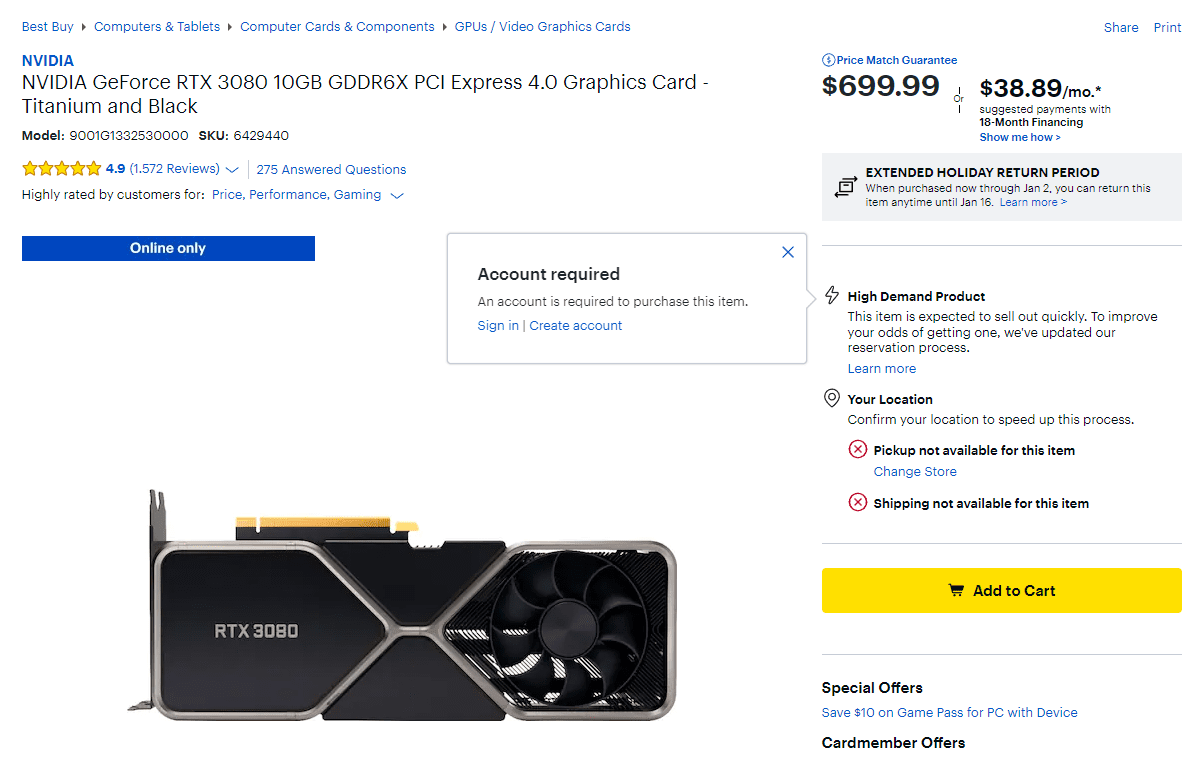
Task: Click the Sign in link
Action: point(498,326)
